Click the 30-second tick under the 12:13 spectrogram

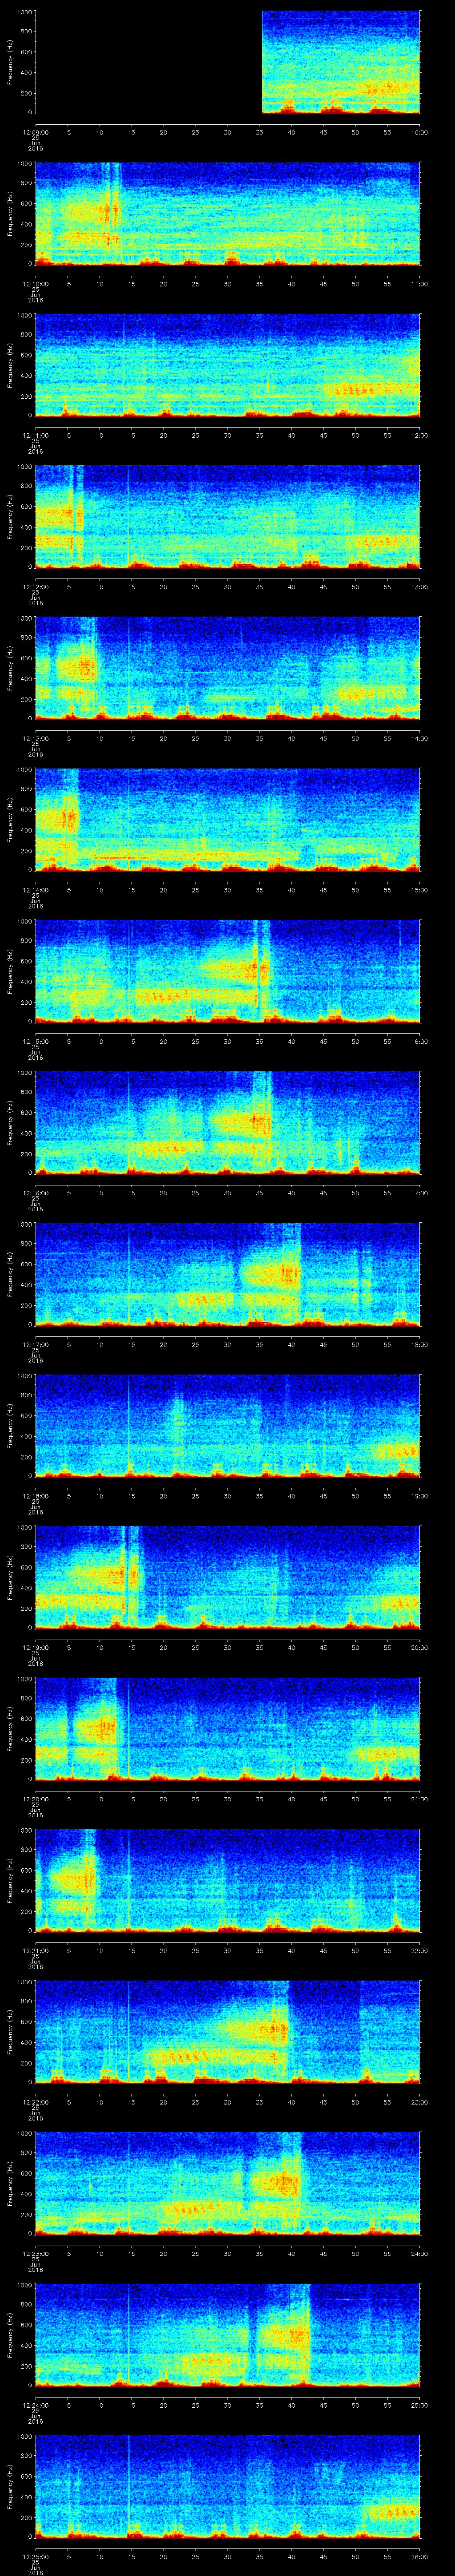point(227,738)
